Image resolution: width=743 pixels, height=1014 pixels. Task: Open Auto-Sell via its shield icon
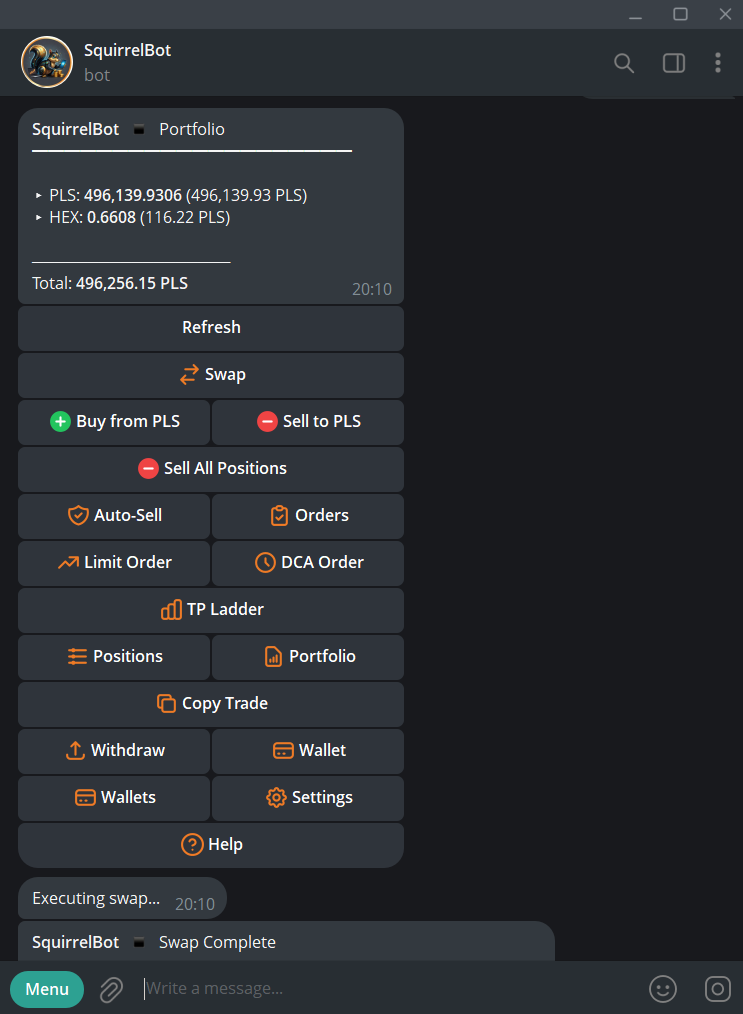click(78, 516)
